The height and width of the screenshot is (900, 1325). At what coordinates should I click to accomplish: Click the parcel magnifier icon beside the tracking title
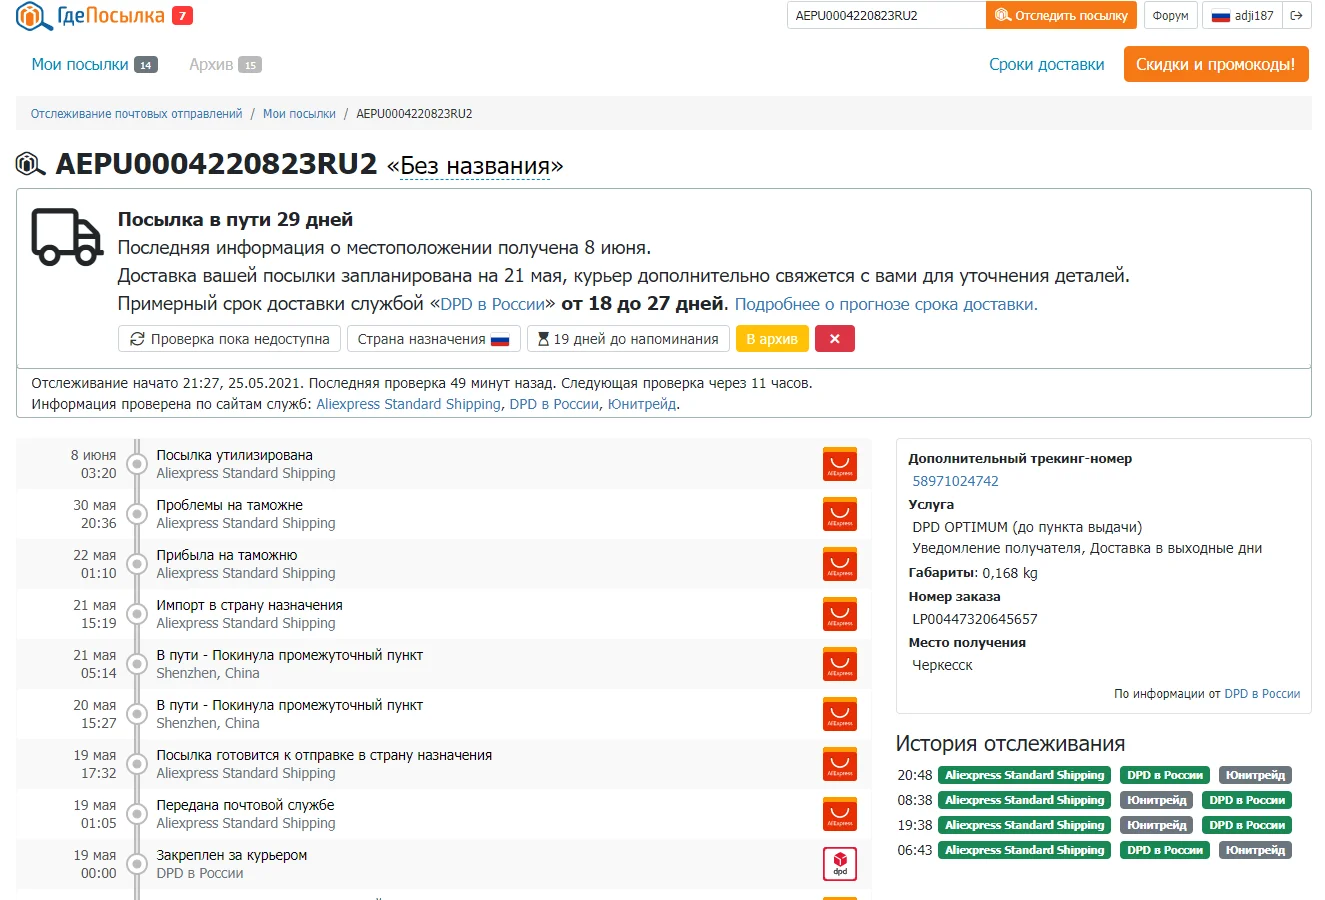(x=31, y=164)
